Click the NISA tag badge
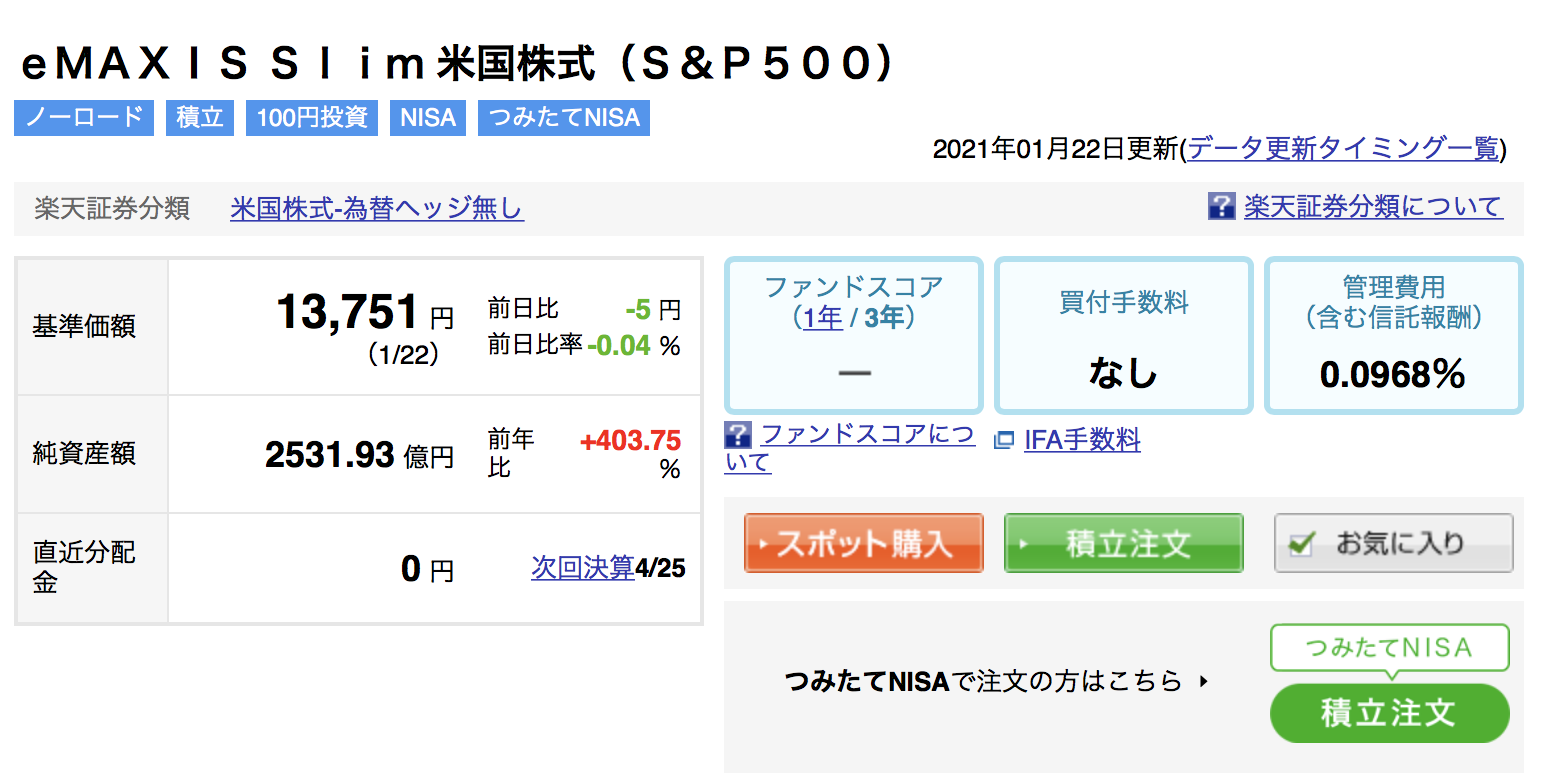This screenshot has width=1554, height=782. (x=428, y=117)
